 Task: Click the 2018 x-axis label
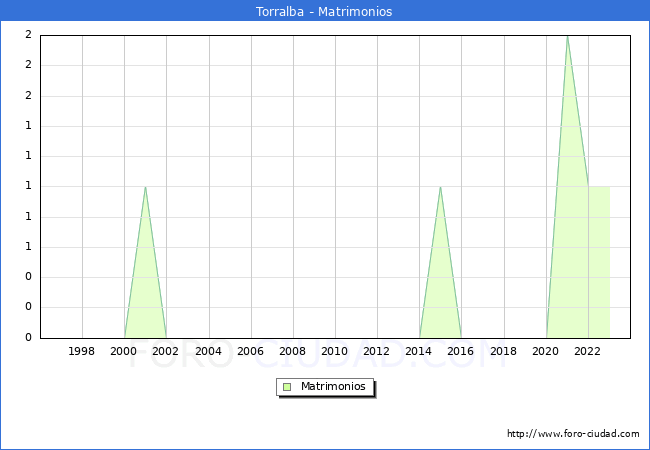pos(503,351)
